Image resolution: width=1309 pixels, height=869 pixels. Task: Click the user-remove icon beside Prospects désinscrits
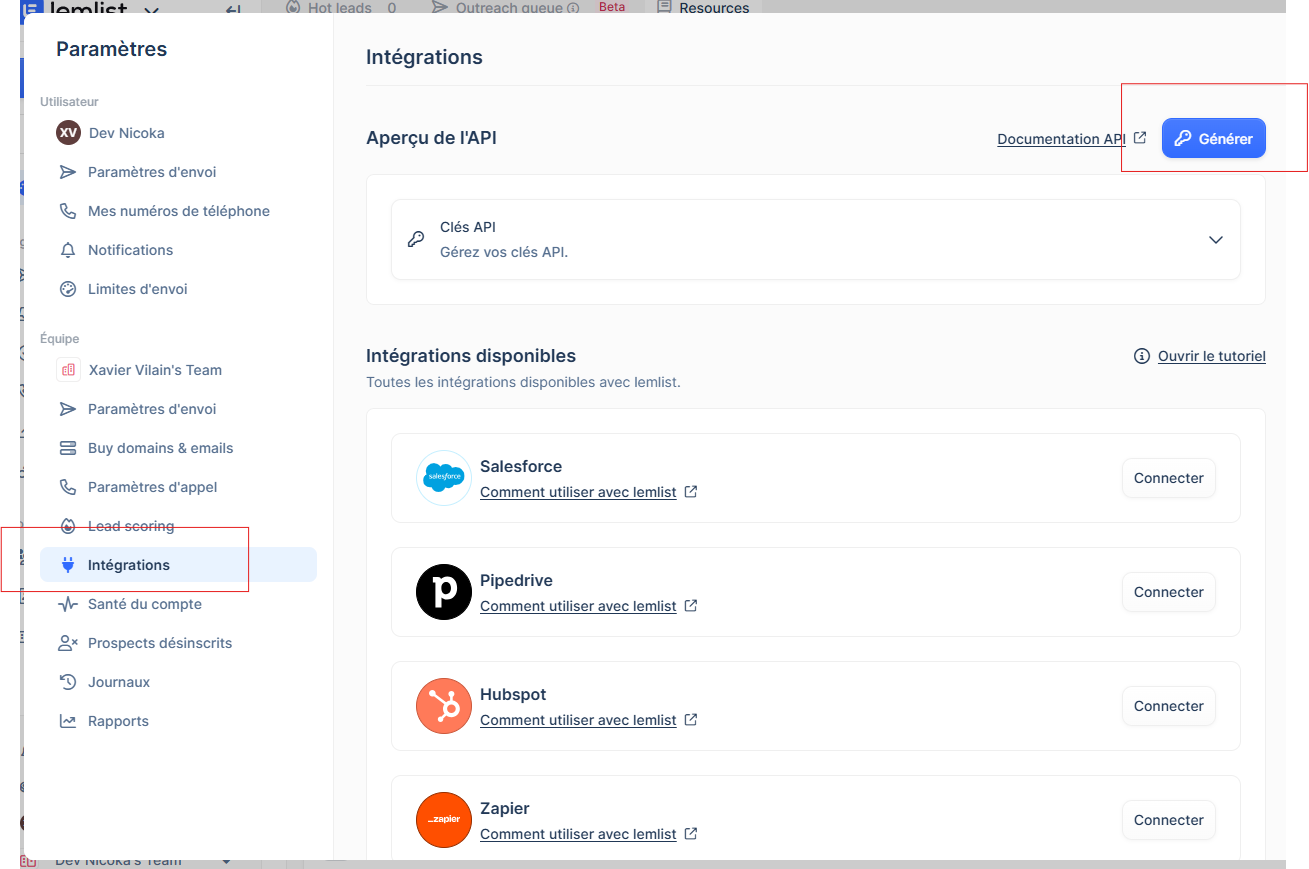pos(68,643)
